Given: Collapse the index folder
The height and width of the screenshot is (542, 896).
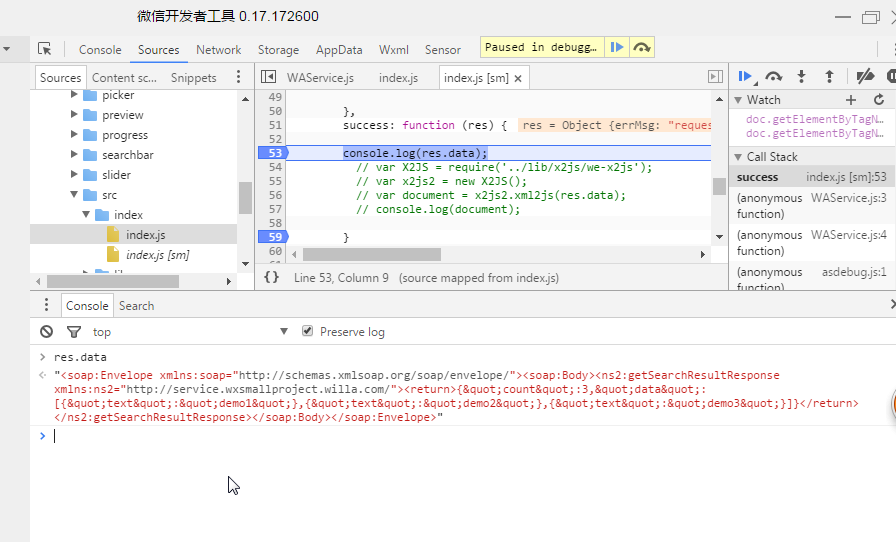Looking at the screenshot, I should coord(86,214).
